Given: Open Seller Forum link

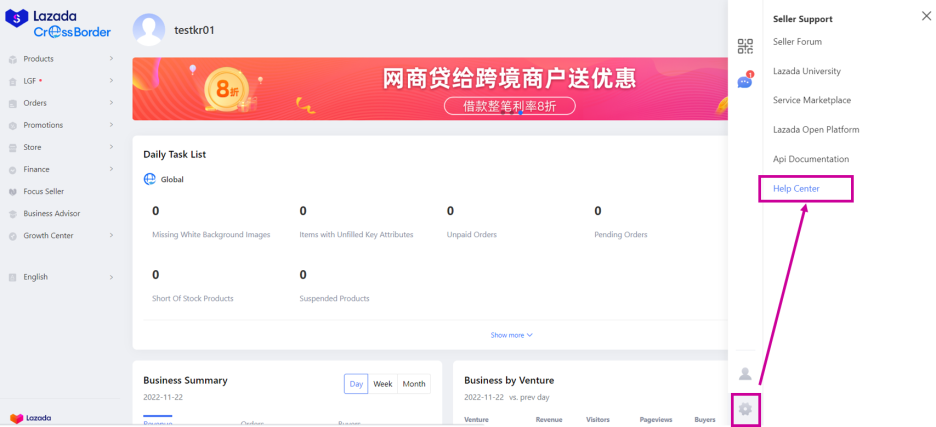Looking at the screenshot, I should (x=797, y=42).
